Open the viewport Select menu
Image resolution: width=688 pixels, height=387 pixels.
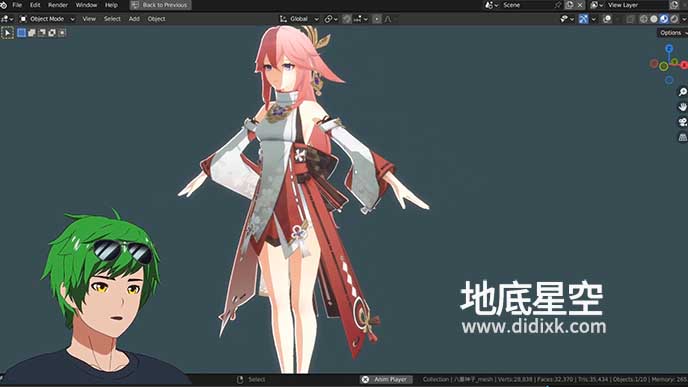point(112,19)
